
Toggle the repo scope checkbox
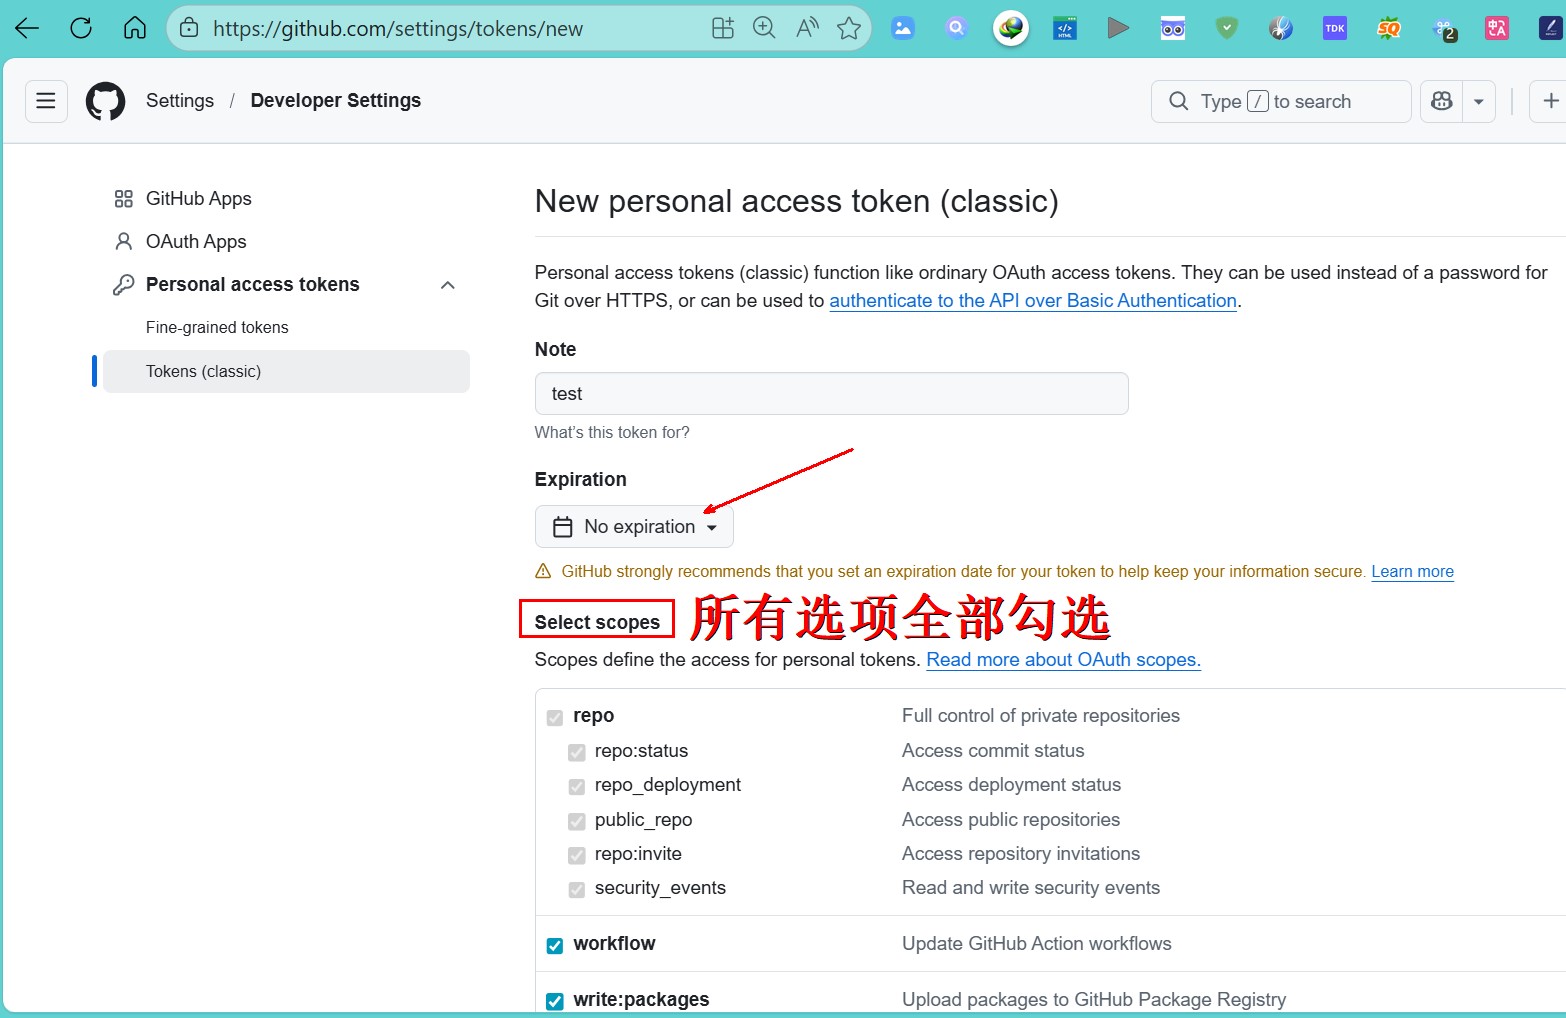click(x=555, y=717)
